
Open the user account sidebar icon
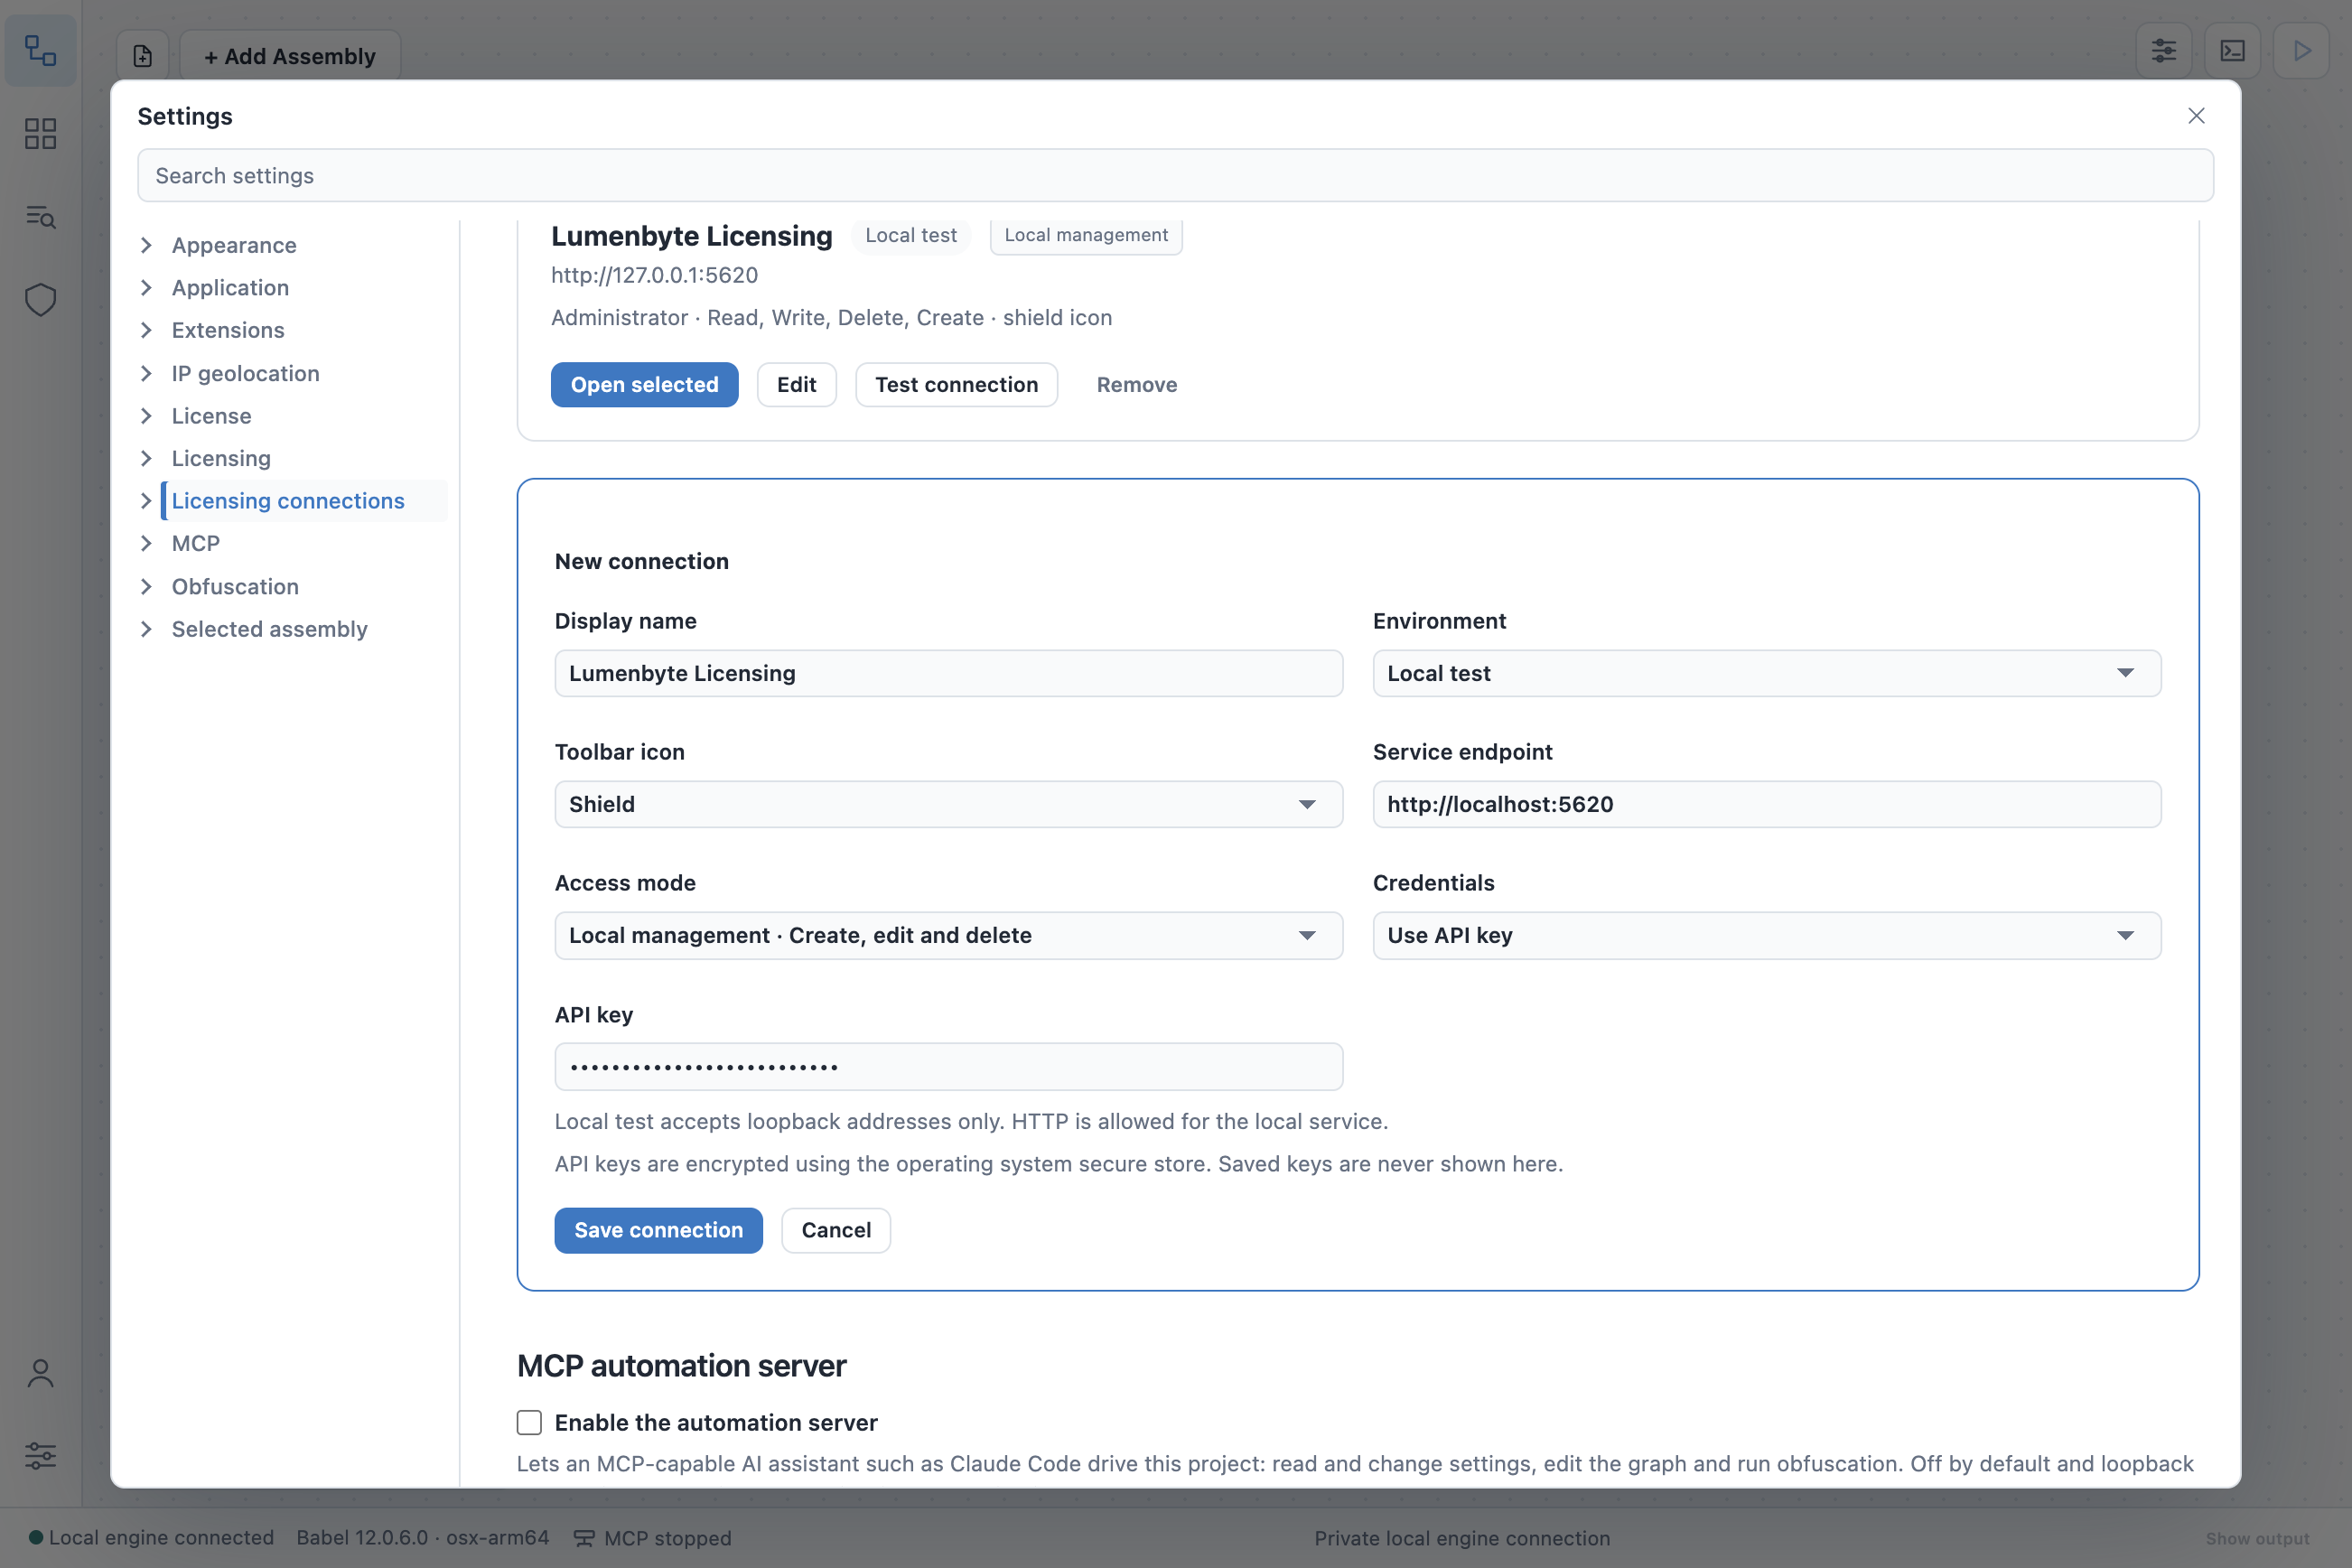click(40, 1373)
